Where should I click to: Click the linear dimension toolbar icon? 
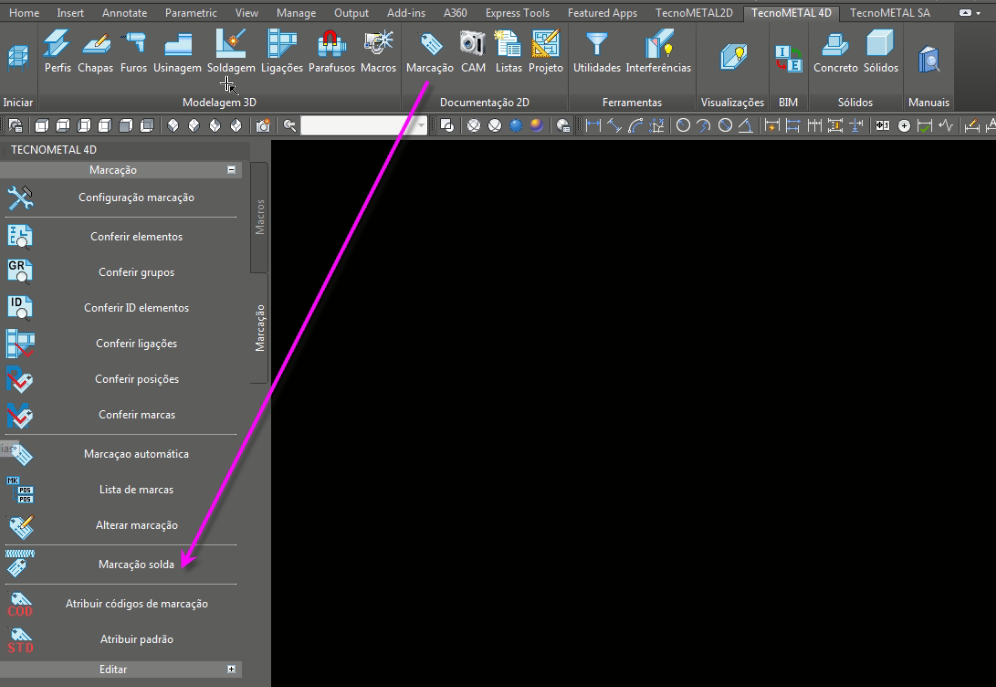[593, 126]
